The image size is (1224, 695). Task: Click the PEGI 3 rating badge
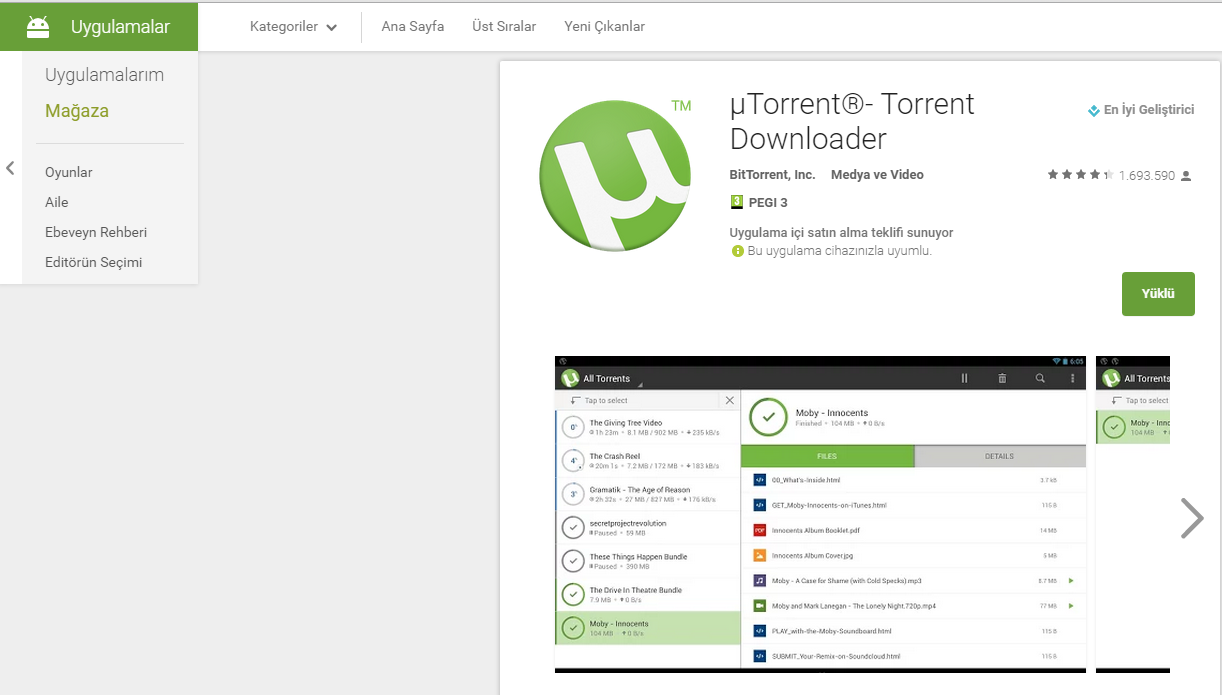[x=759, y=202]
